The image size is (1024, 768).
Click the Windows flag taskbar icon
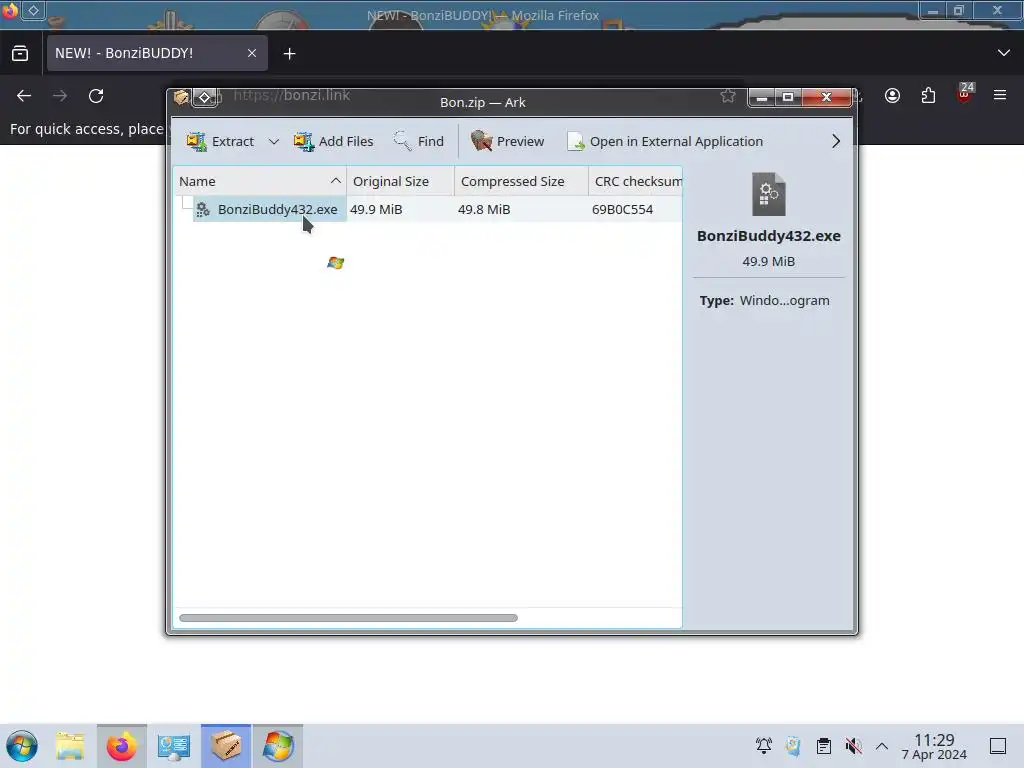[x=278, y=746]
